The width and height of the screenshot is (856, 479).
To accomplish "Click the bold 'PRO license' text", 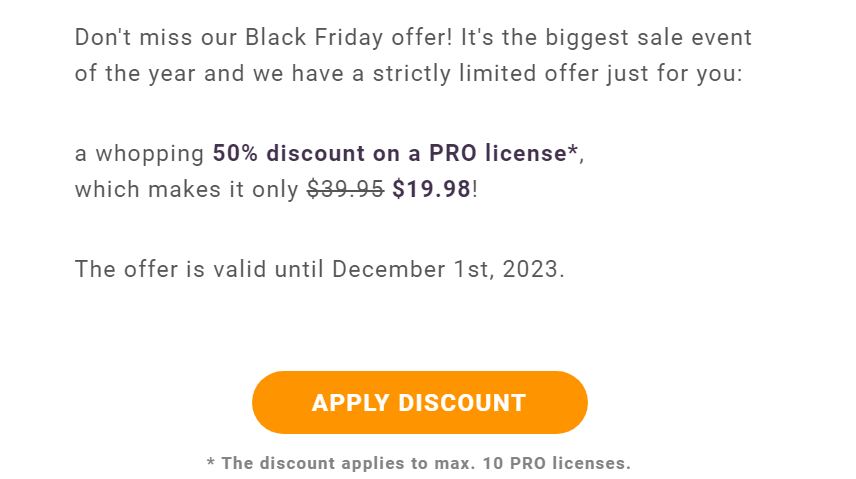I will click(498, 153).
